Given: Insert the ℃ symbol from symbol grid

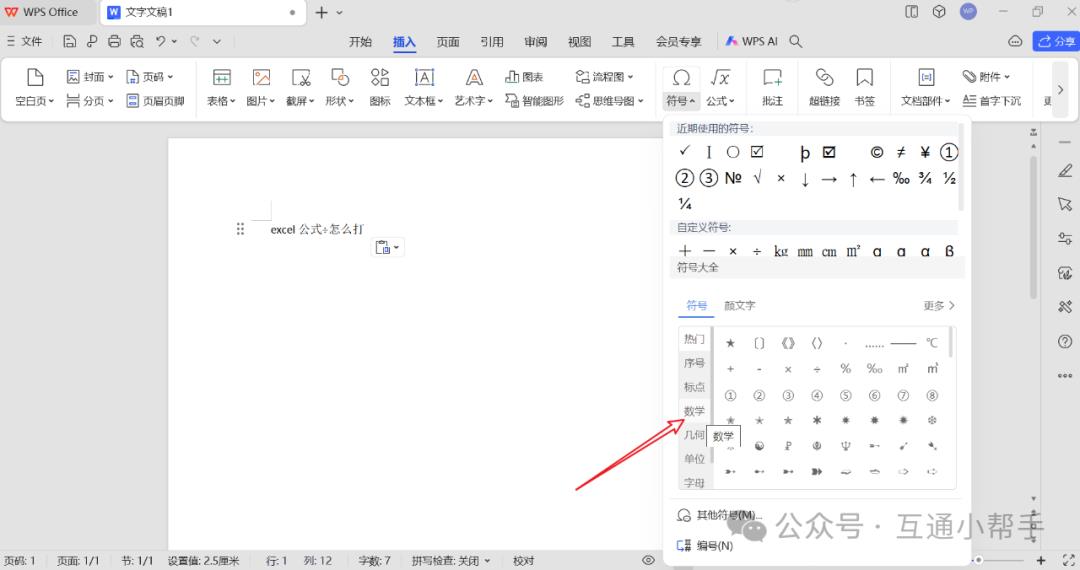Looking at the screenshot, I should point(932,343).
